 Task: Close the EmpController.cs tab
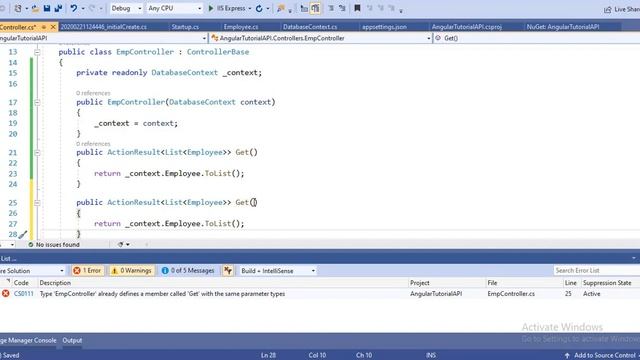[x=53, y=27]
